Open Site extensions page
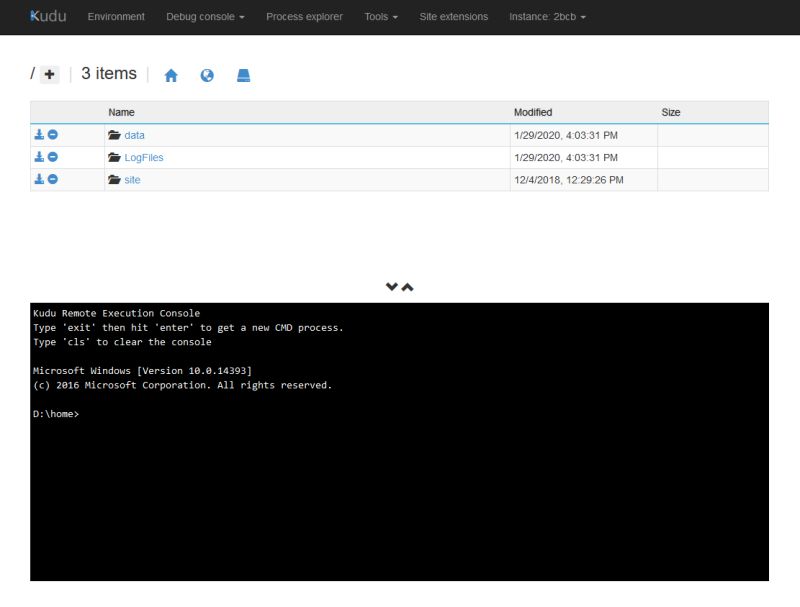 pos(454,17)
